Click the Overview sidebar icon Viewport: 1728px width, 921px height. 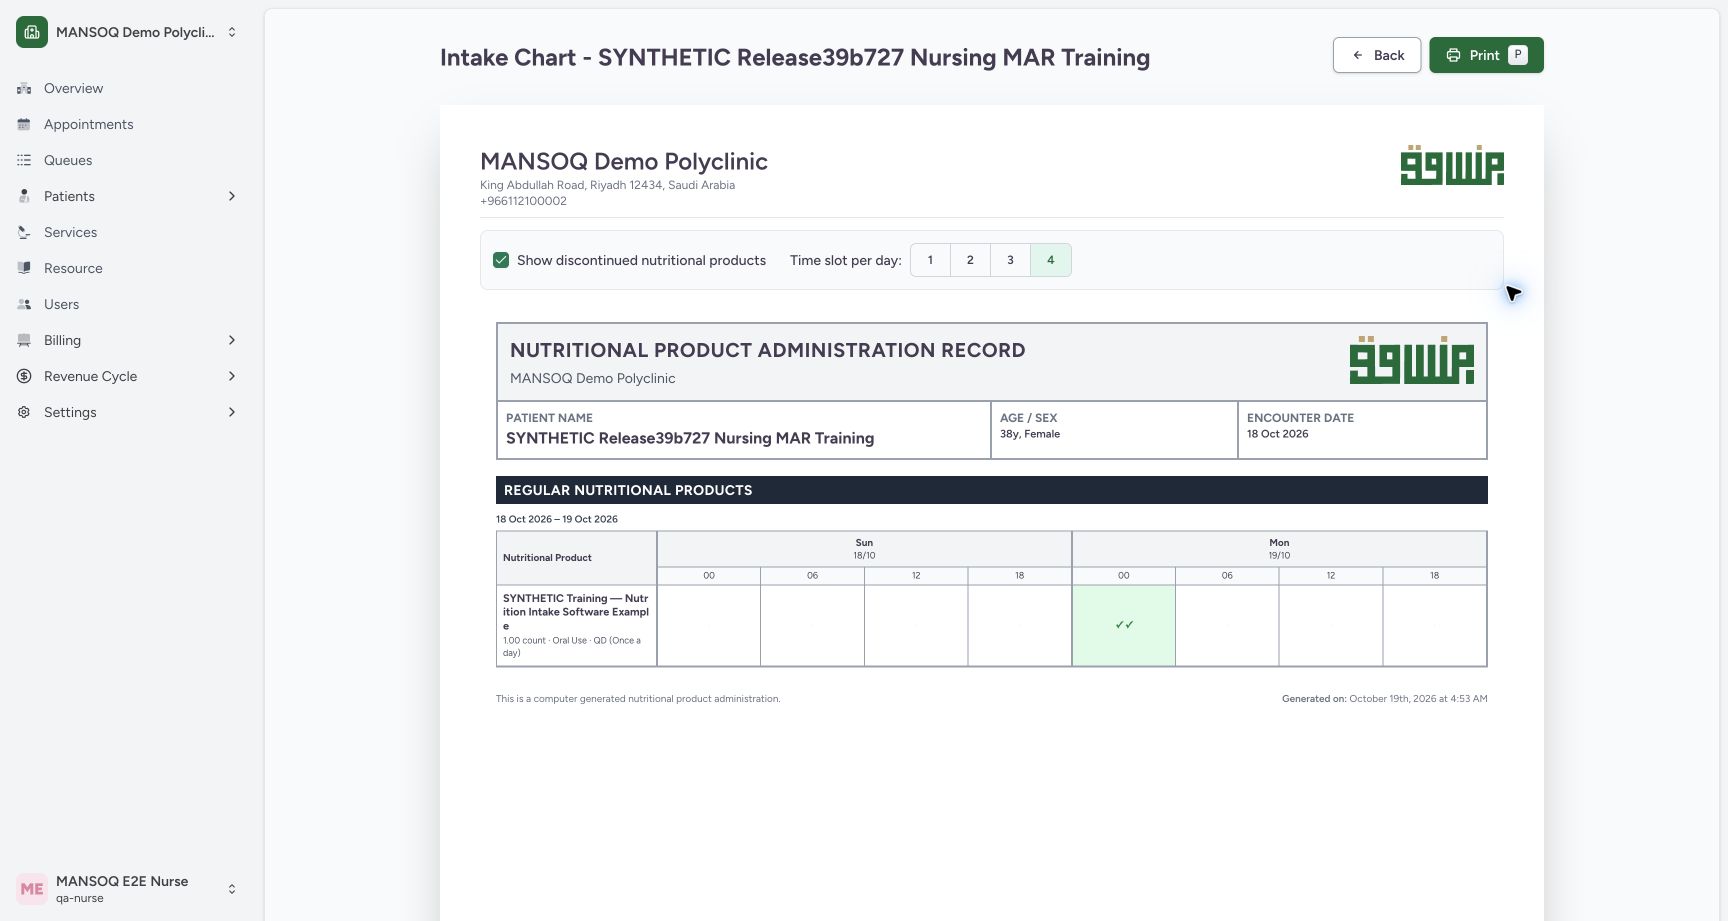[x=24, y=88]
